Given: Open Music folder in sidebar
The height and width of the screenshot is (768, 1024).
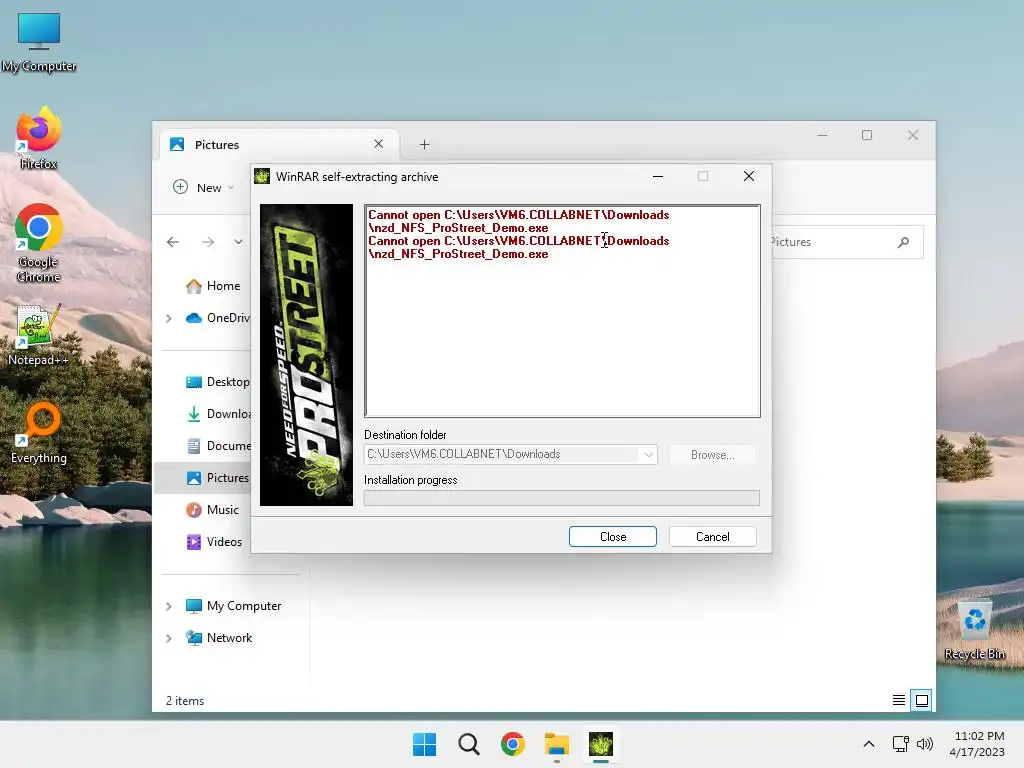Looking at the screenshot, I should pyautogui.click(x=213, y=510).
